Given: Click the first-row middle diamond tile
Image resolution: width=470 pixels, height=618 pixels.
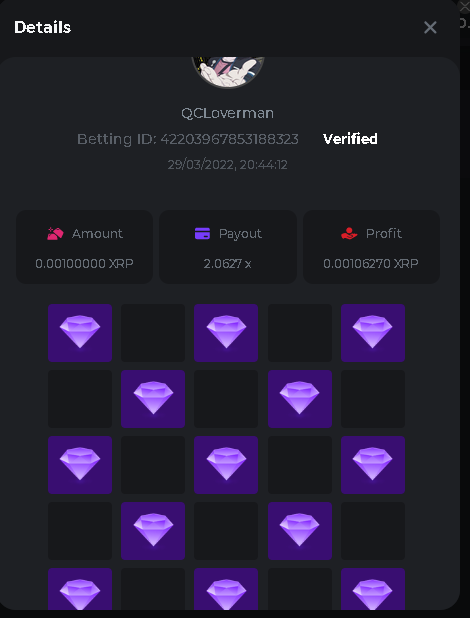Looking at the screenshot, I should [x=226, y=333].
